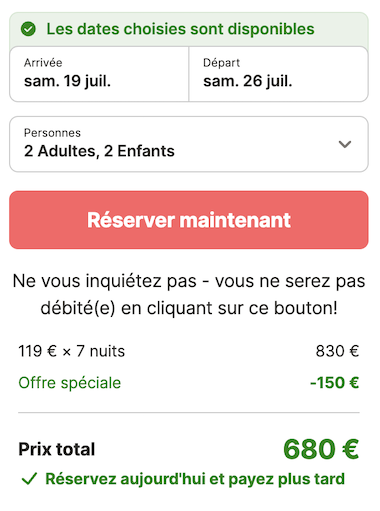Expand the Personnes chevron arrow
The image size is (380, 511).
pyautogui.click(x=345, y=144)
